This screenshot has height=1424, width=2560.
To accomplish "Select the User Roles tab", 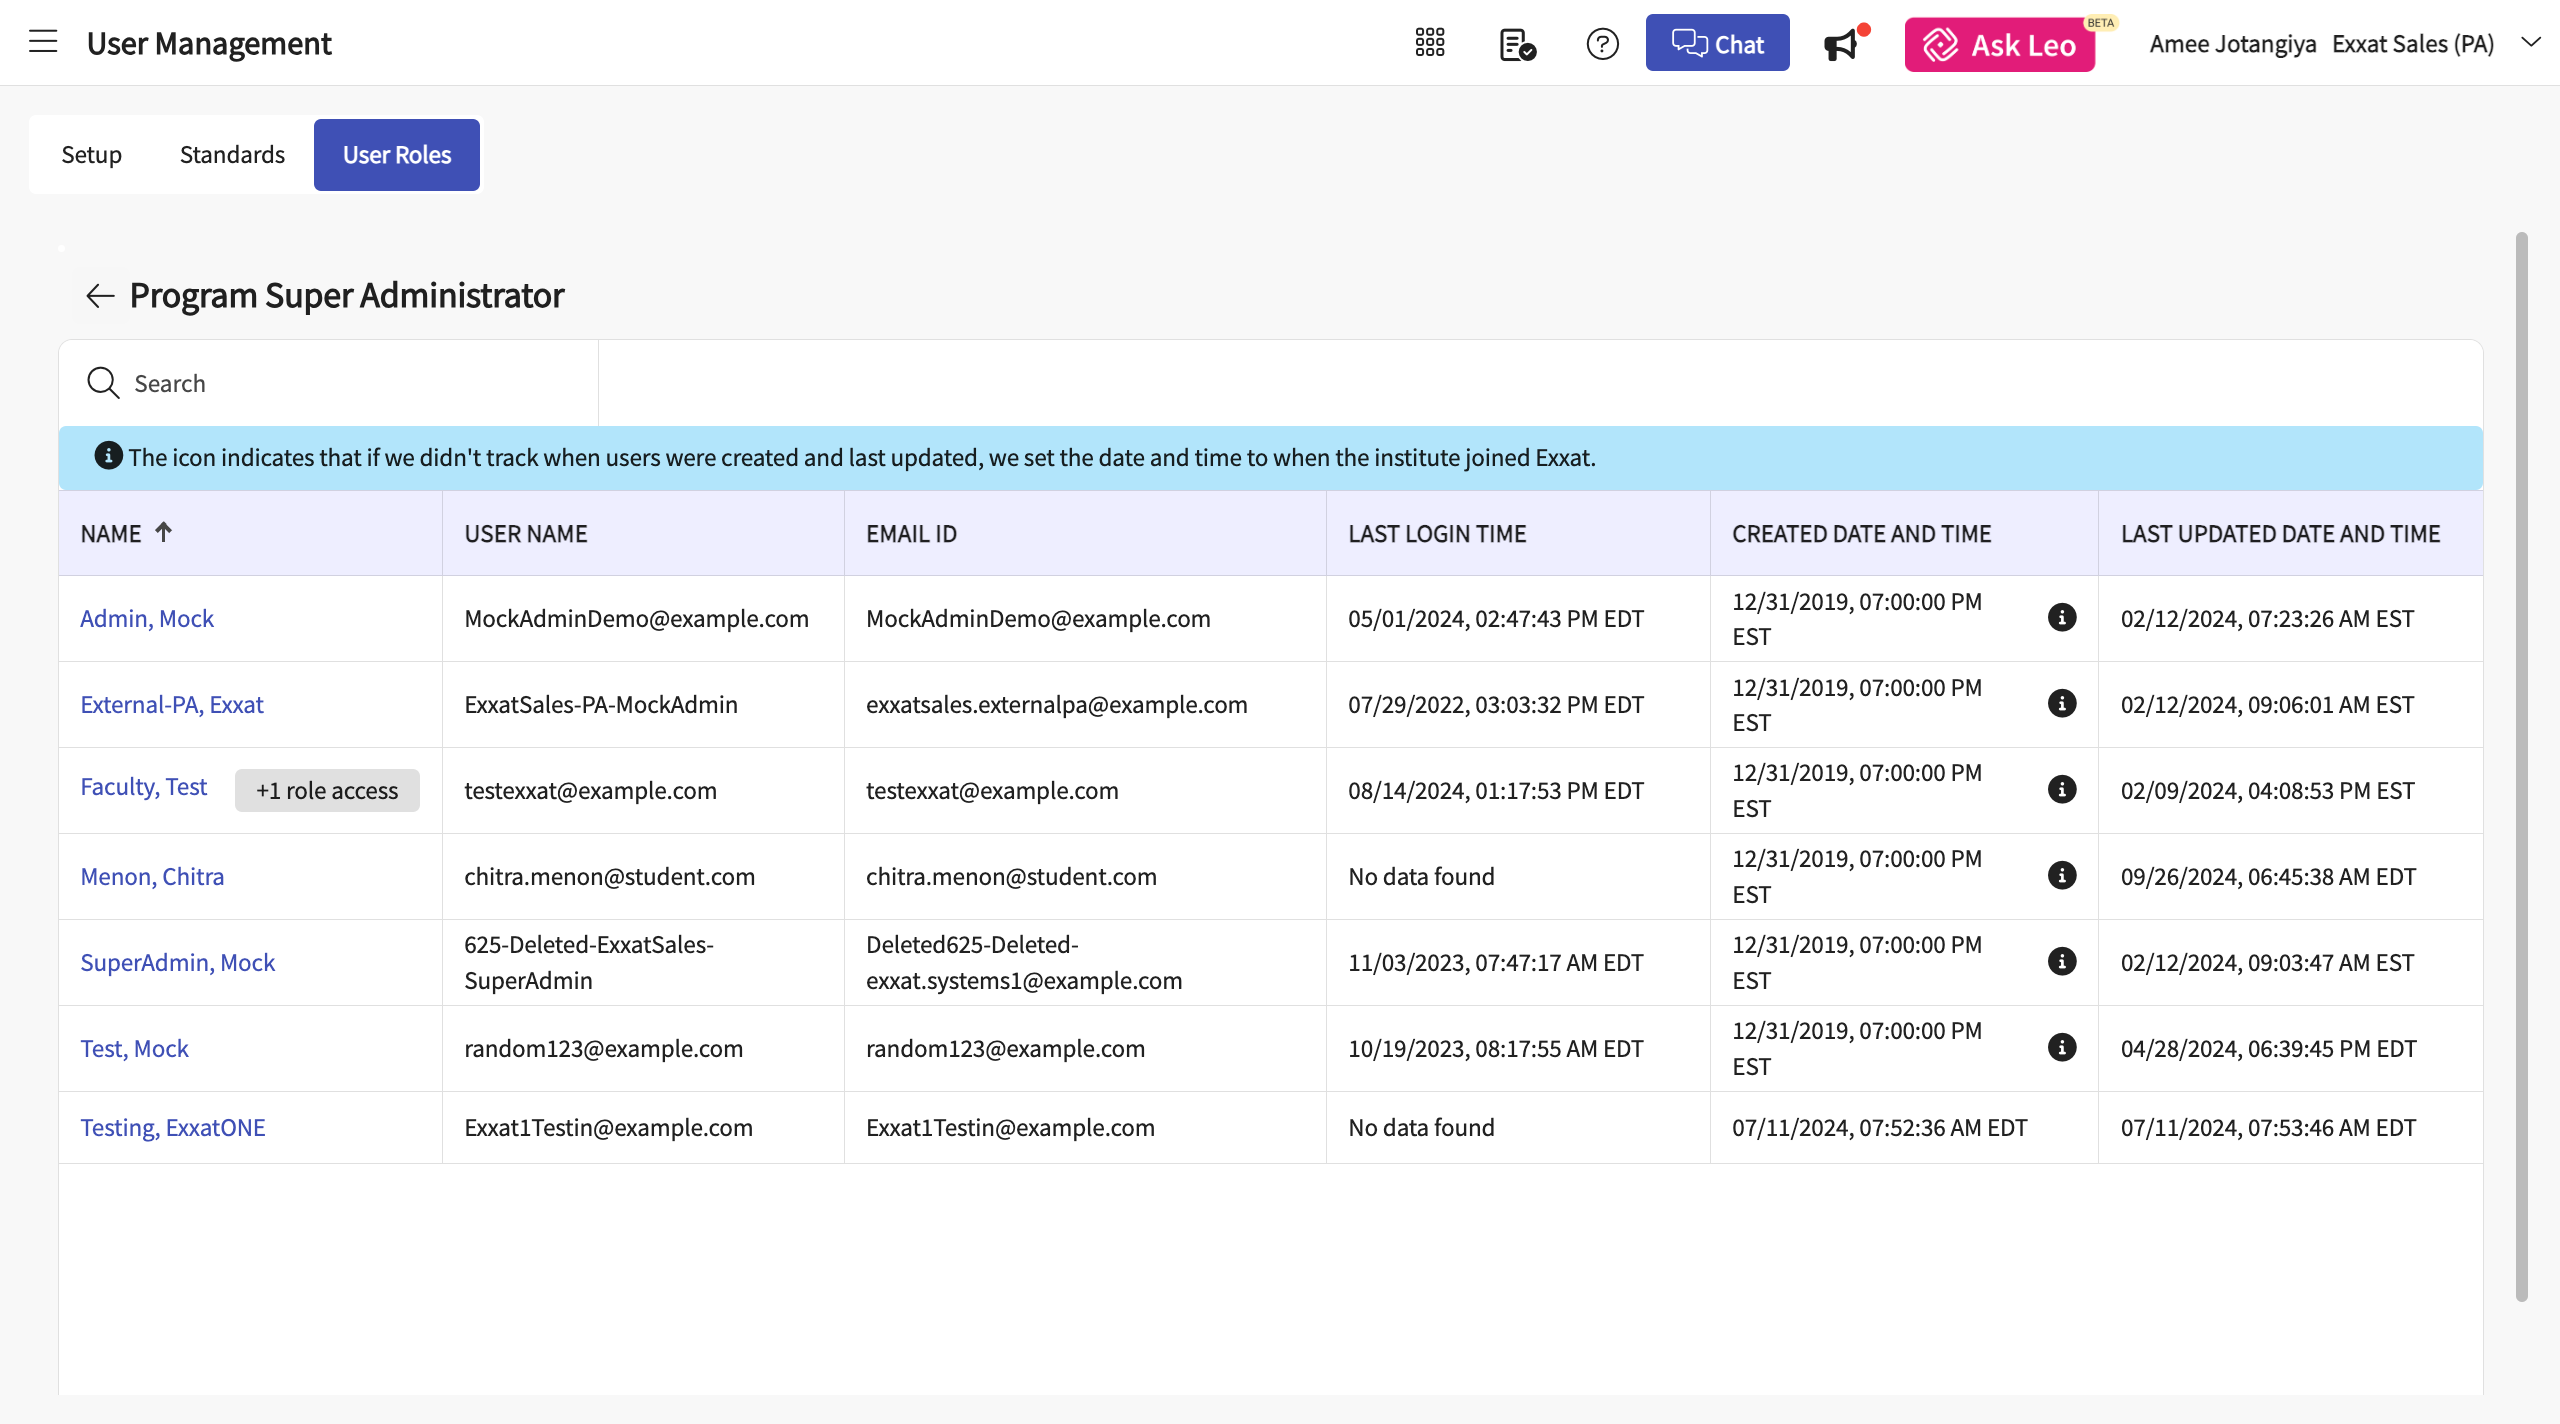I will click(x=396, y=155).
